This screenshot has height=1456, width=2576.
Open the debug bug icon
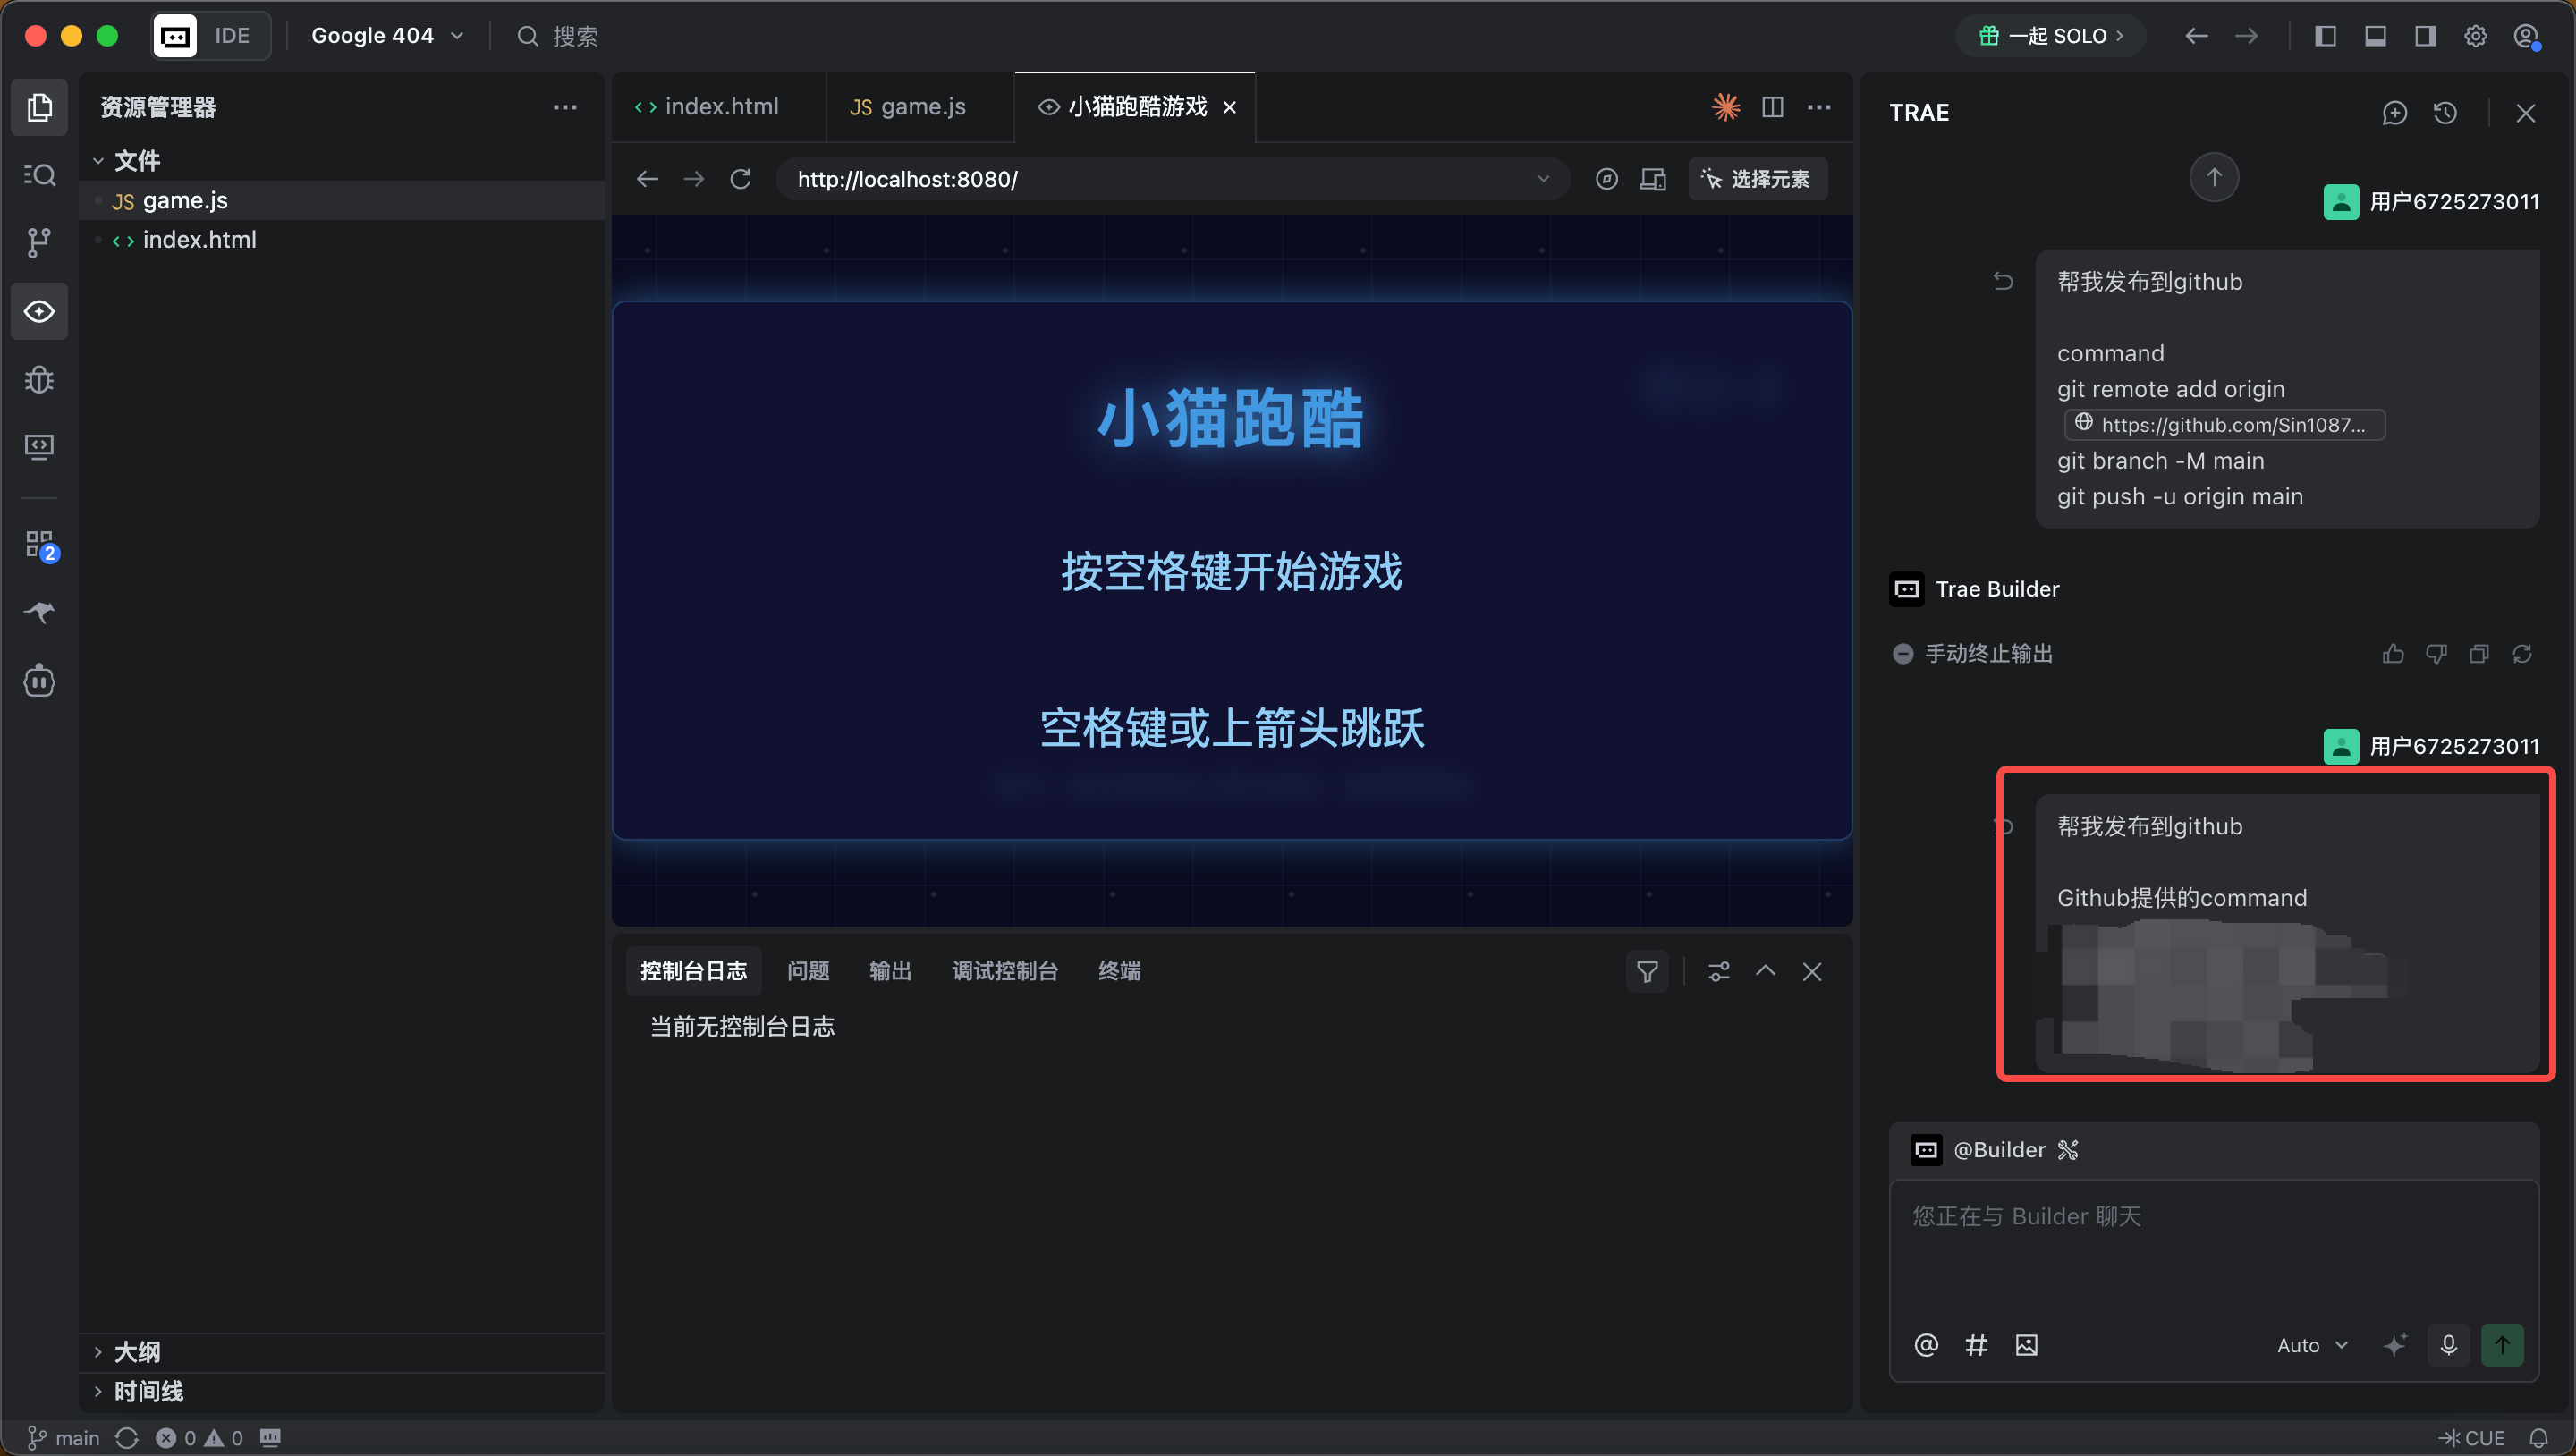tap(39, 379)
